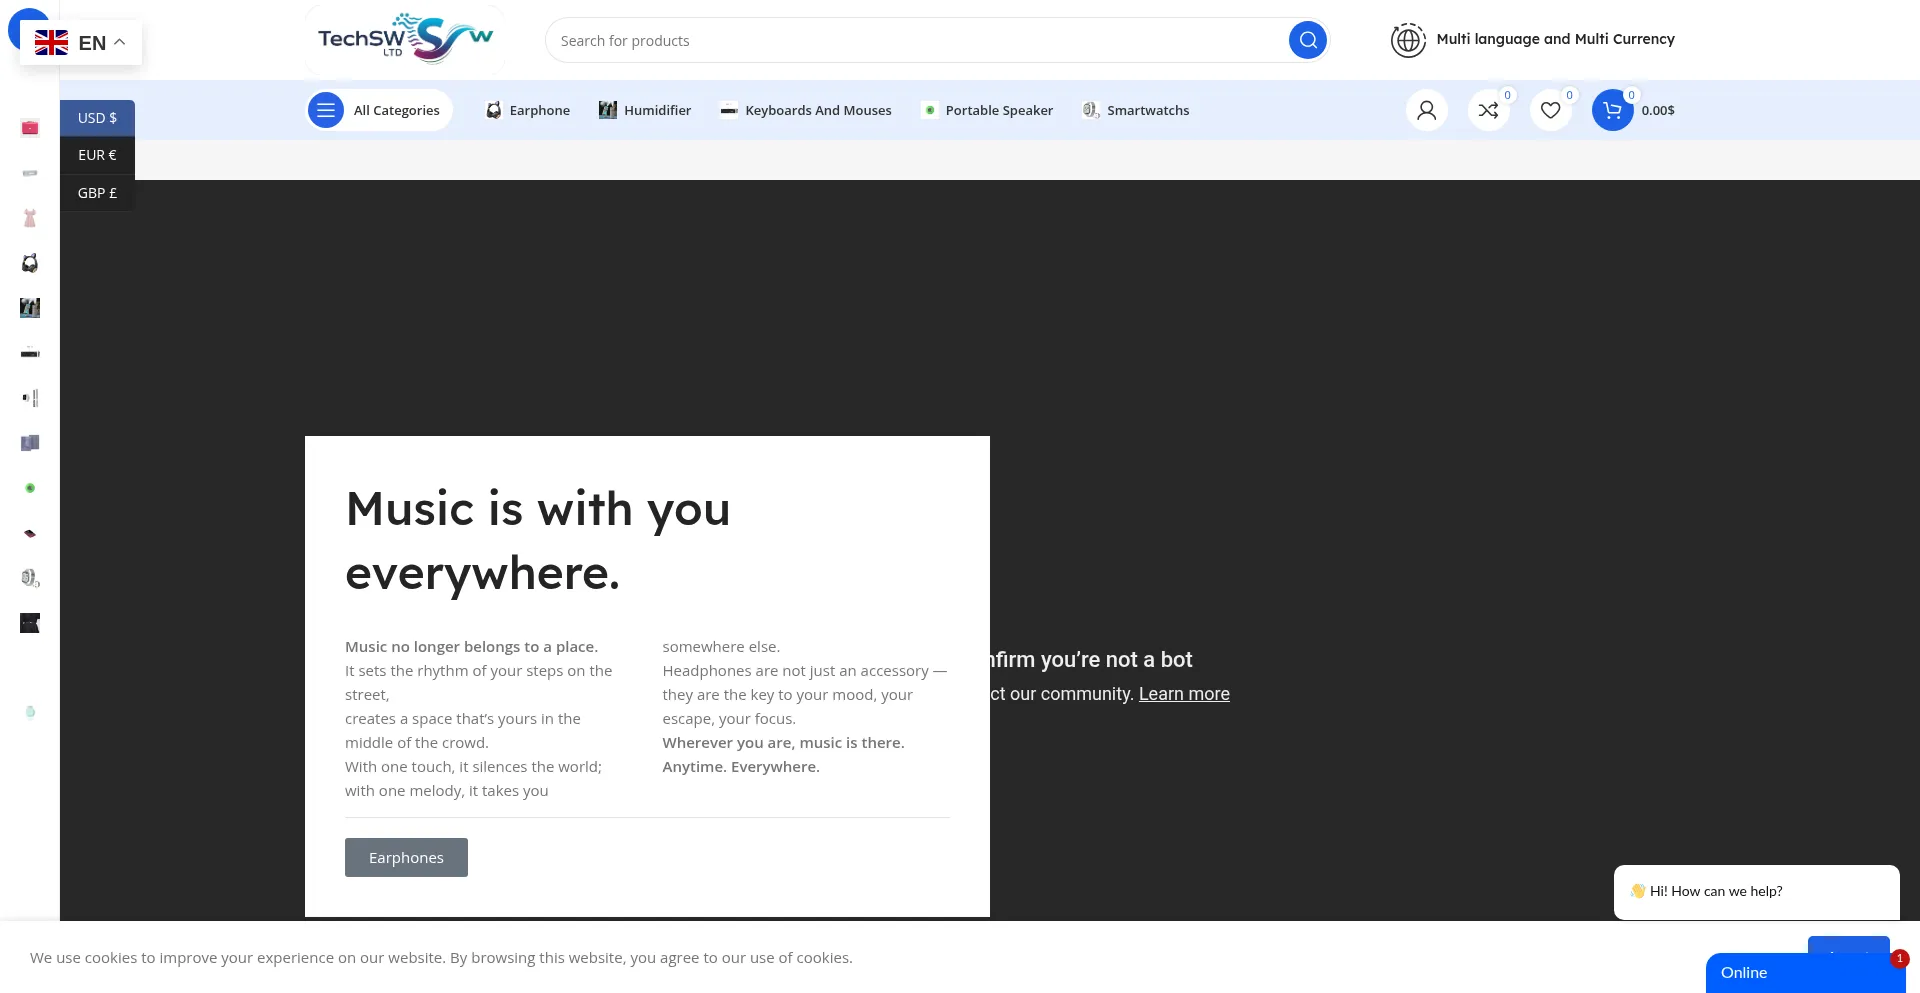Click the cat-ear headphones sidebar icon
Viewport: 1920px width, 993px height.
[30, 263]
